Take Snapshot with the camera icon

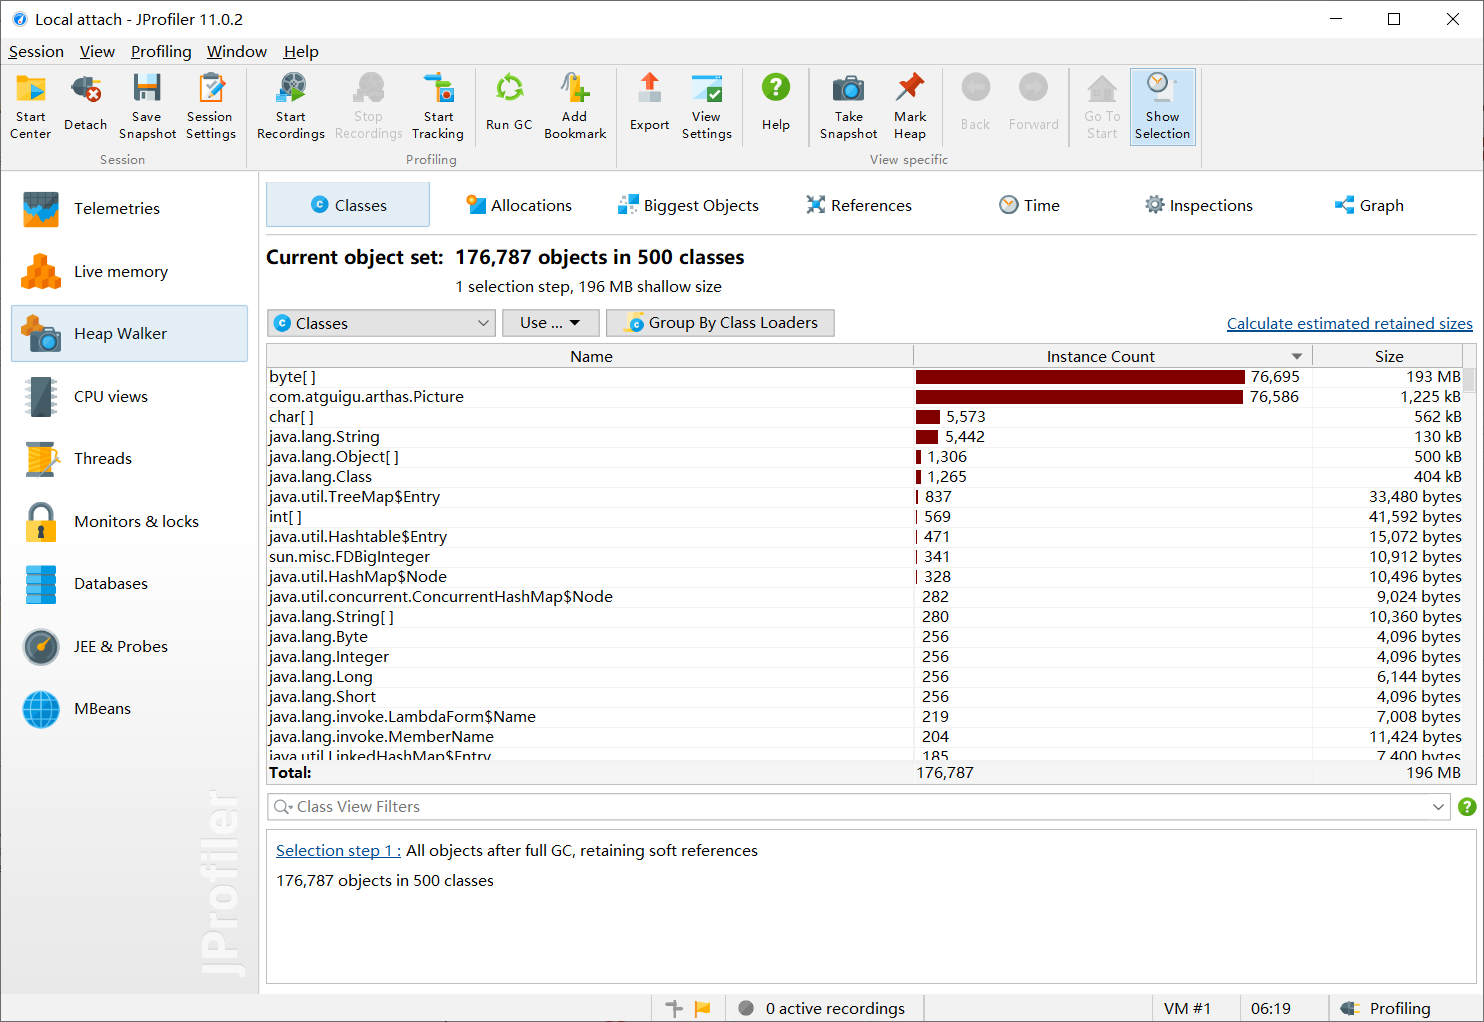[x=849, y=106]
